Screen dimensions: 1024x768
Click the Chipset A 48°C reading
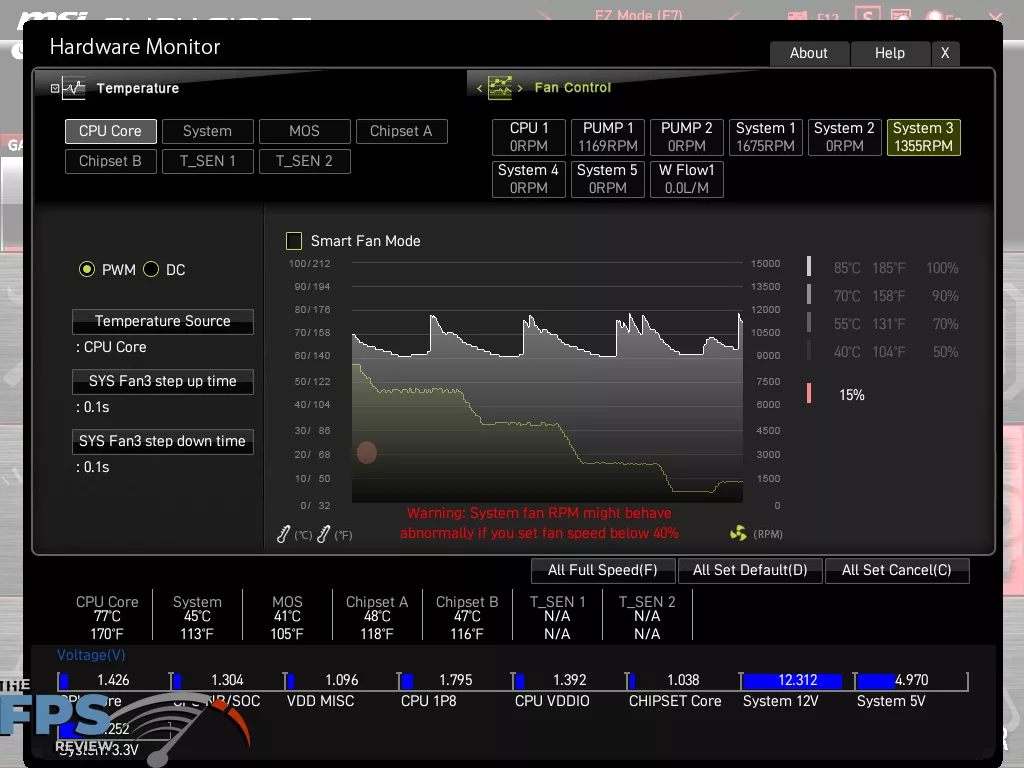377,617
